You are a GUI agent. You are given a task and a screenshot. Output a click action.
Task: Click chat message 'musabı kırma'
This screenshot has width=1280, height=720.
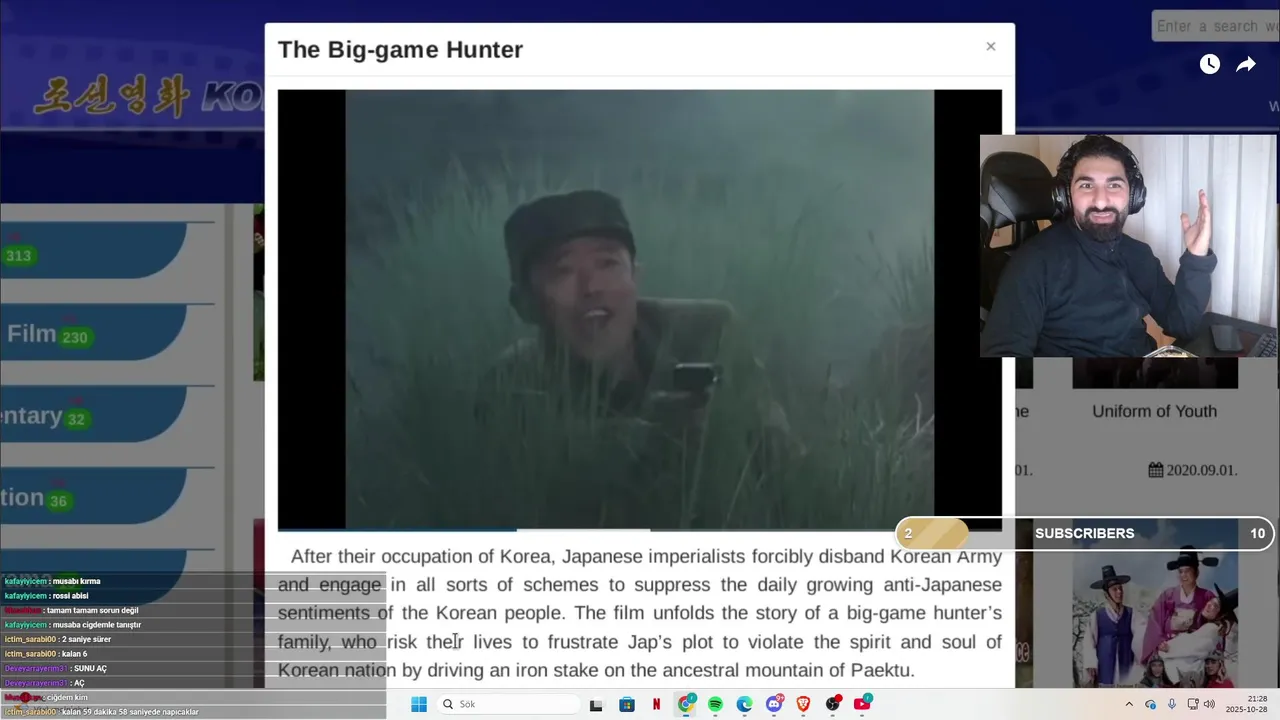pos(78,581)
